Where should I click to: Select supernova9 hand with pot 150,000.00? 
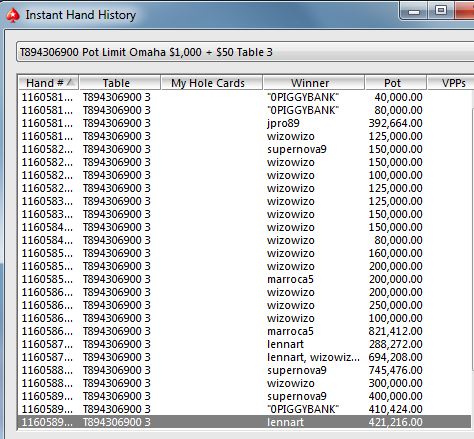tap(245, 149)
